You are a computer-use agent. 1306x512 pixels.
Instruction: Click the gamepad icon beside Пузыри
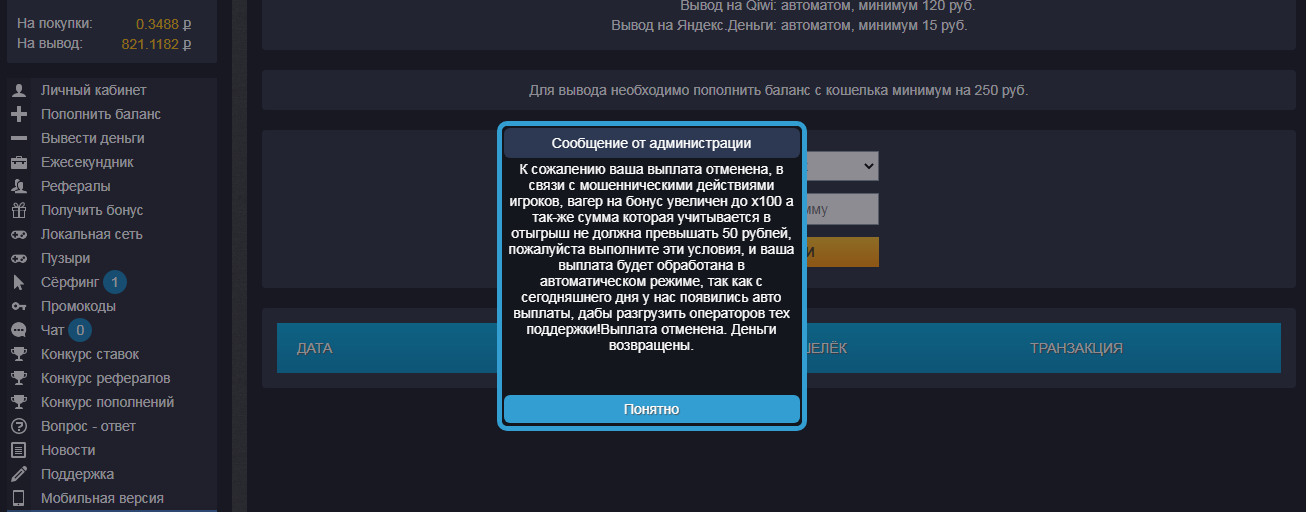pyautogui.click(x=19, y=258)
